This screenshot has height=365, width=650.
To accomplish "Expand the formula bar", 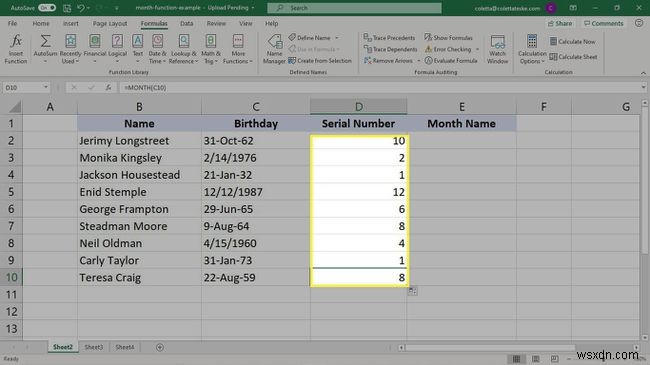I will tap(643, 88).
